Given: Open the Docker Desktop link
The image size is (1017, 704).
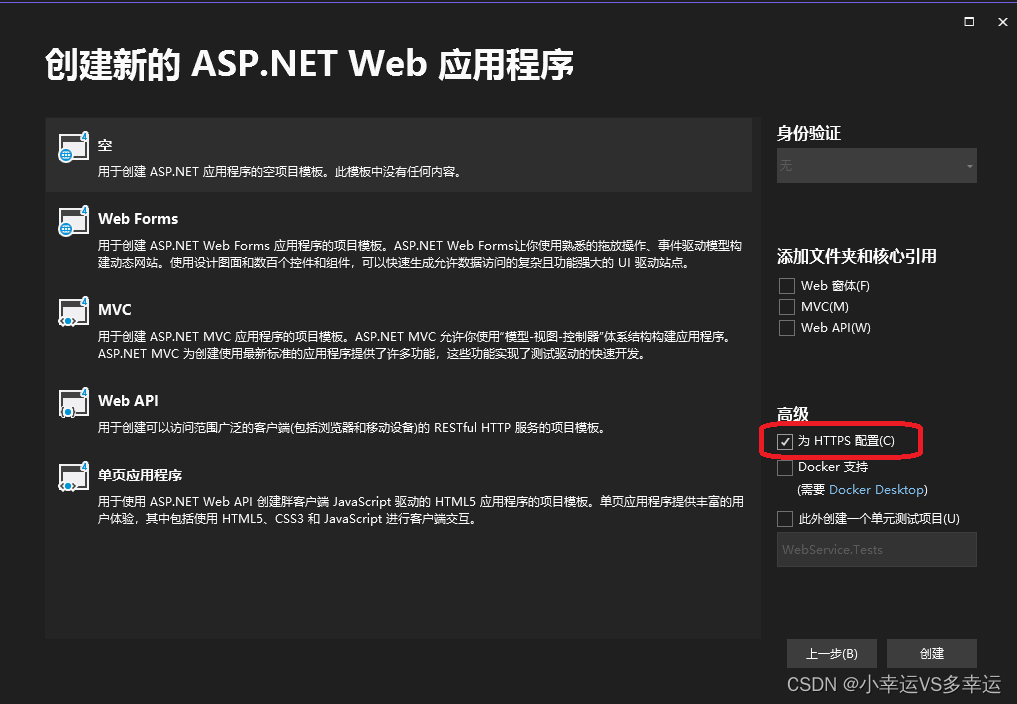Looking at the screenshot, I should (876, 490).
